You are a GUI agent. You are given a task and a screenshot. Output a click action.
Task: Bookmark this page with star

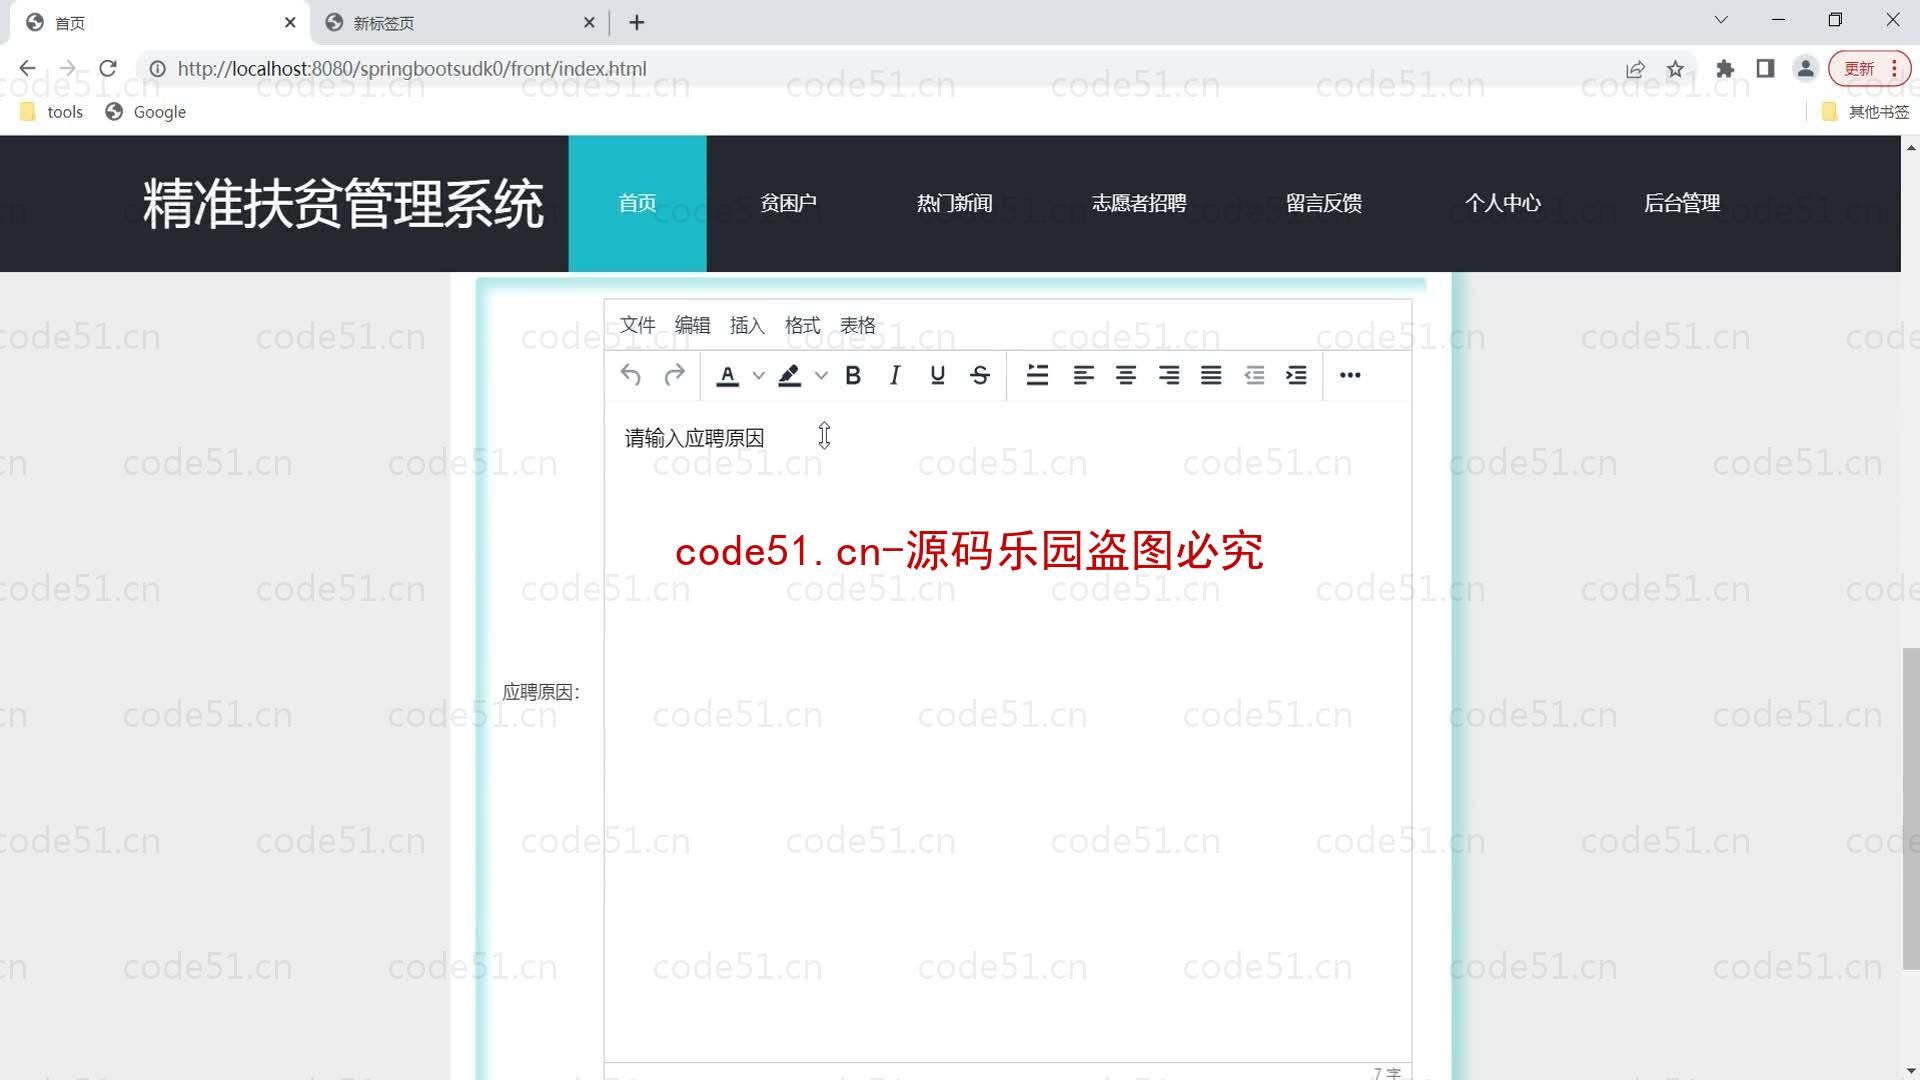1676,69
